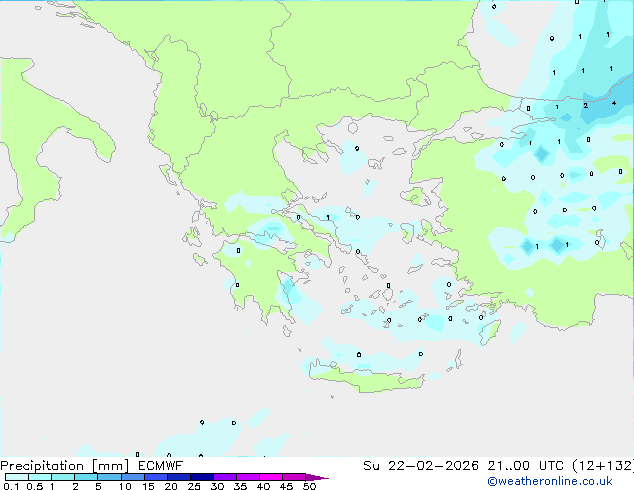Image resolution: width=634 pixels, height=490 pixels.
Task: Click the 0.1–0.5 mm palest cyan legend swatch
Action: coord(17,477)
